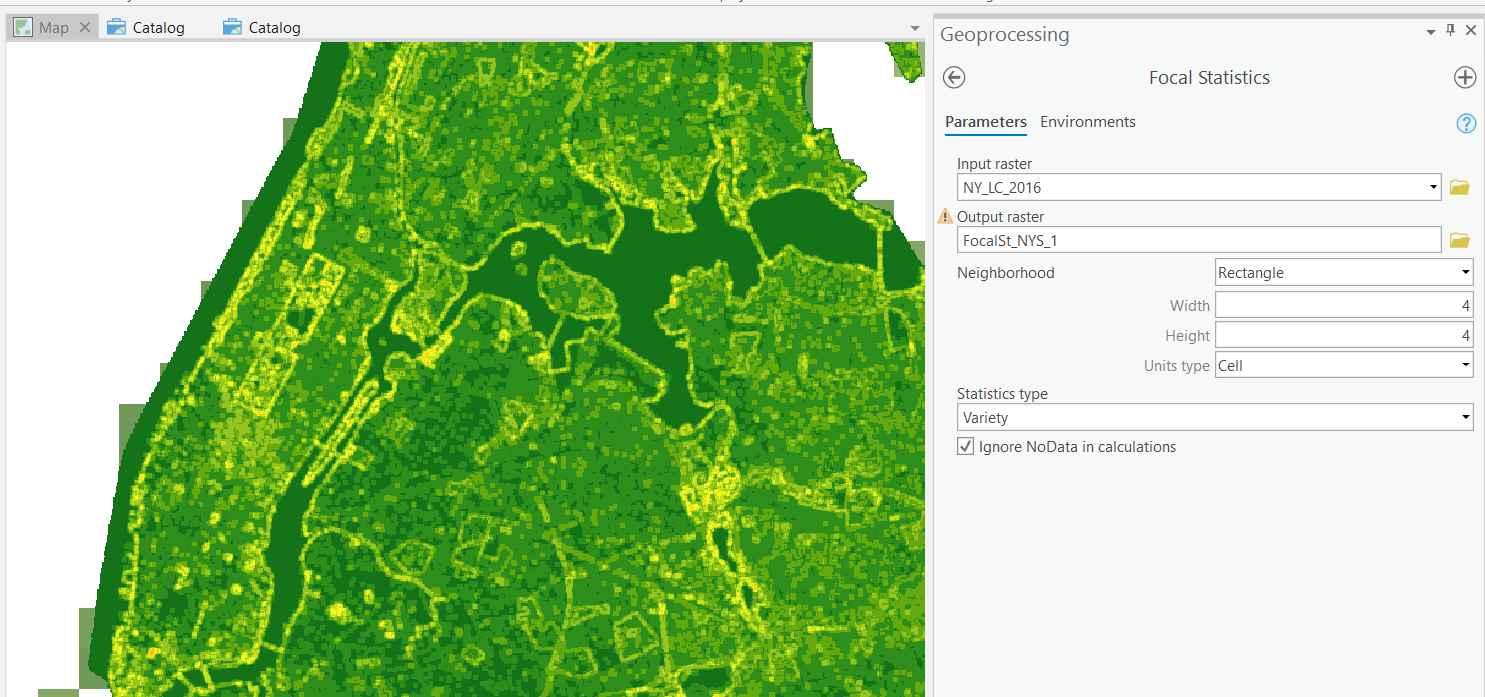Open Geoprocessing pane options menu arrow
Screen dimensions: 1485x697
[x=1430, y=32]
